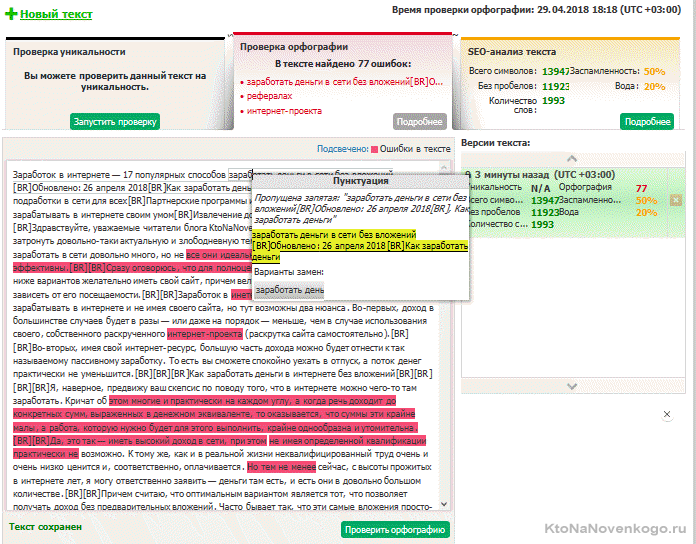Click highlighted phrase Но тем не менее
The height and width of the screenshot is (544, 696).
click(281, 467)
